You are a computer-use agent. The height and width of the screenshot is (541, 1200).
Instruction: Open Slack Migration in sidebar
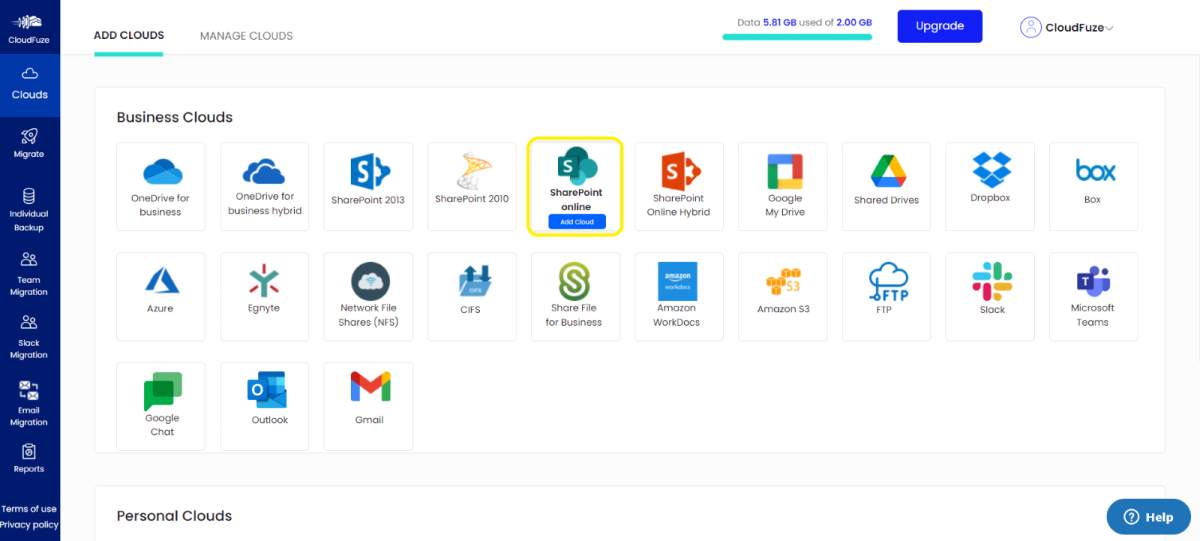(x=29, y=337)
